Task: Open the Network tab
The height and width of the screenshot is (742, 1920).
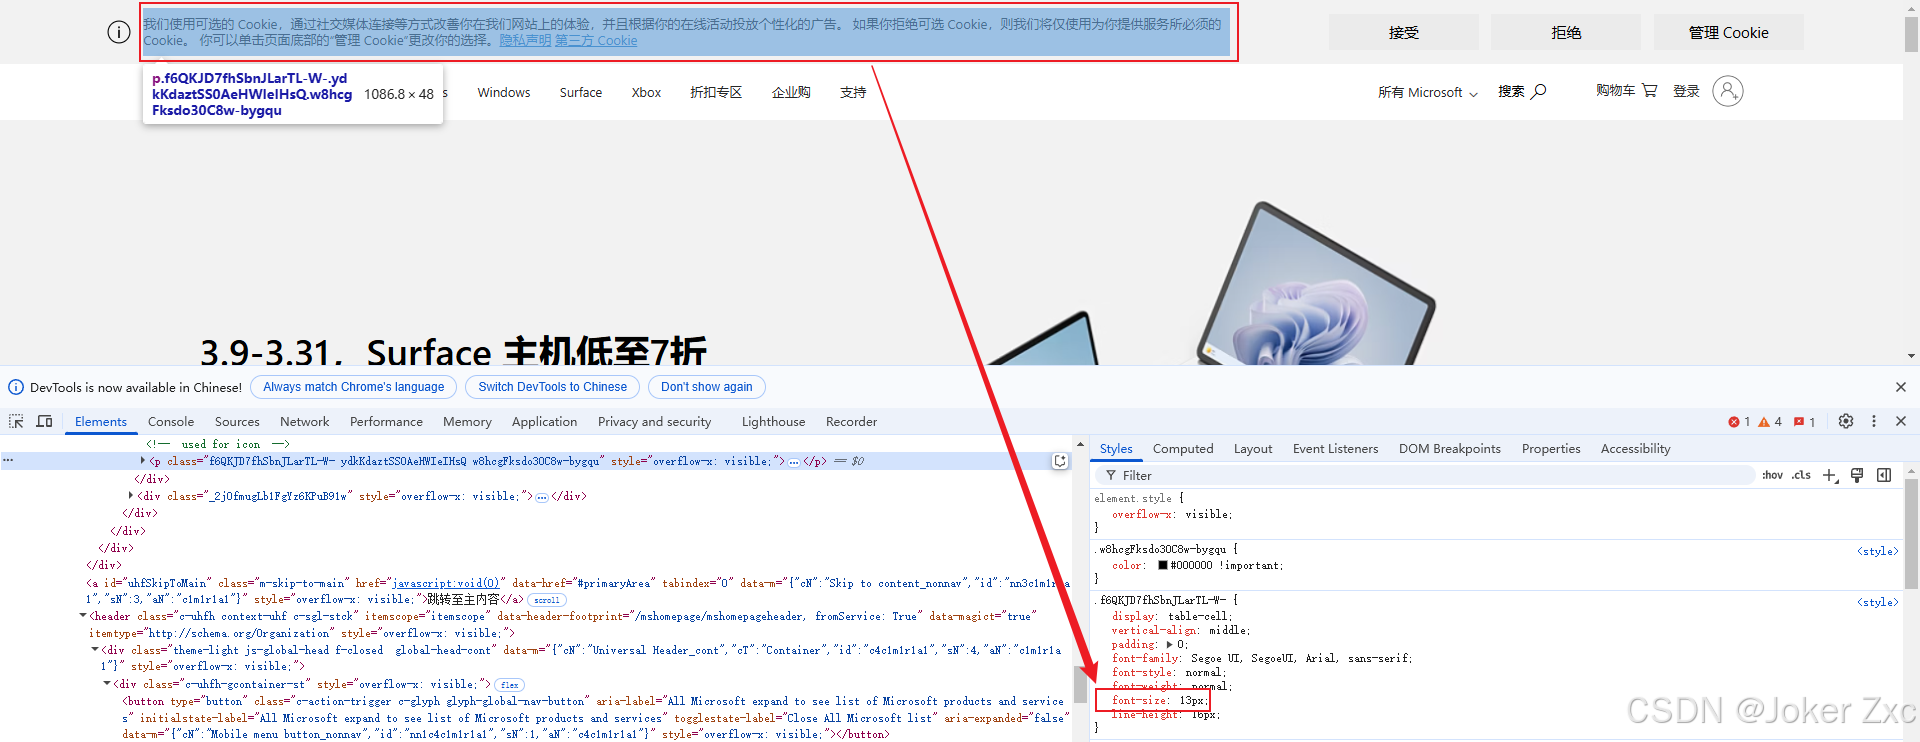Action: pos(305,422)
